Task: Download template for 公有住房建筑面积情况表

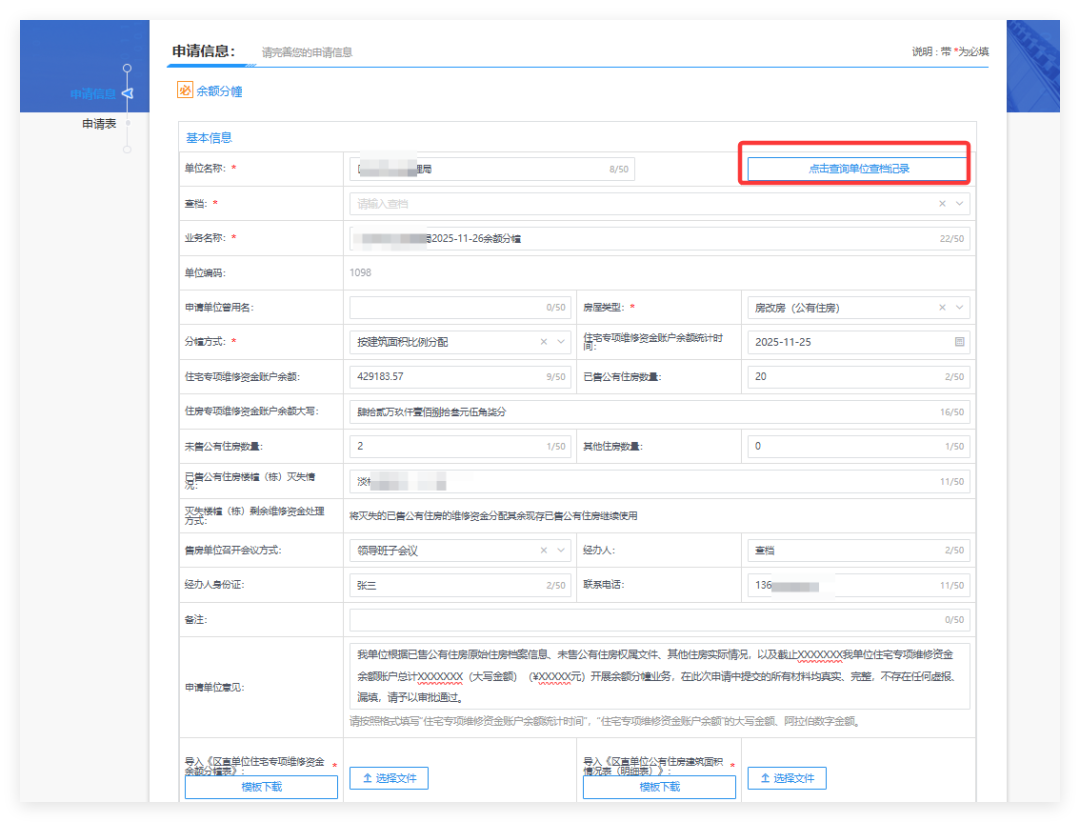Action: 659,787
